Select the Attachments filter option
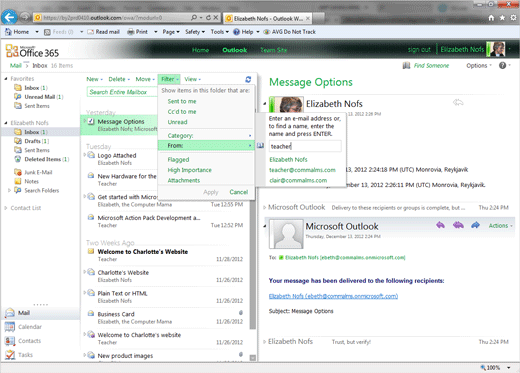Viewport: 520px width, 373px height. [x=184, y=180]
